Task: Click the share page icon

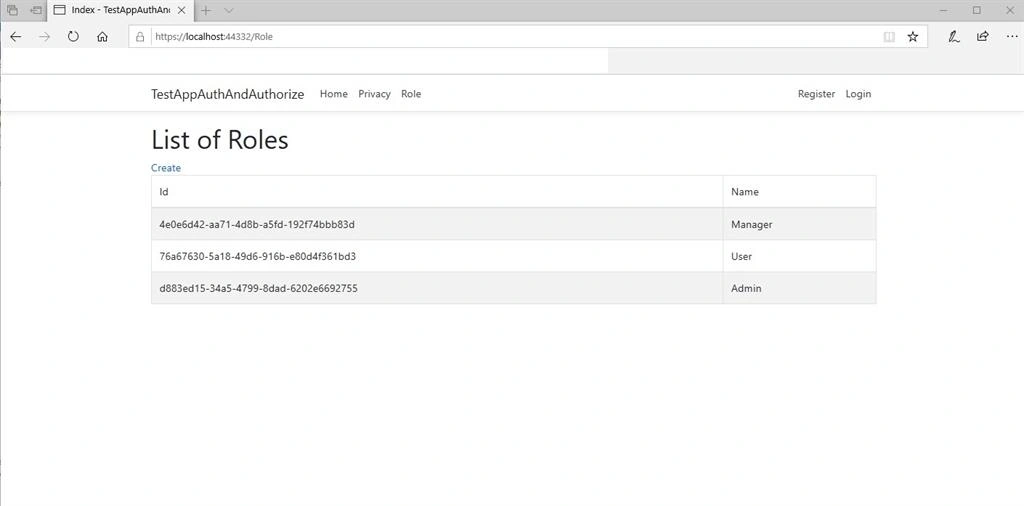Action: (982, 37)
